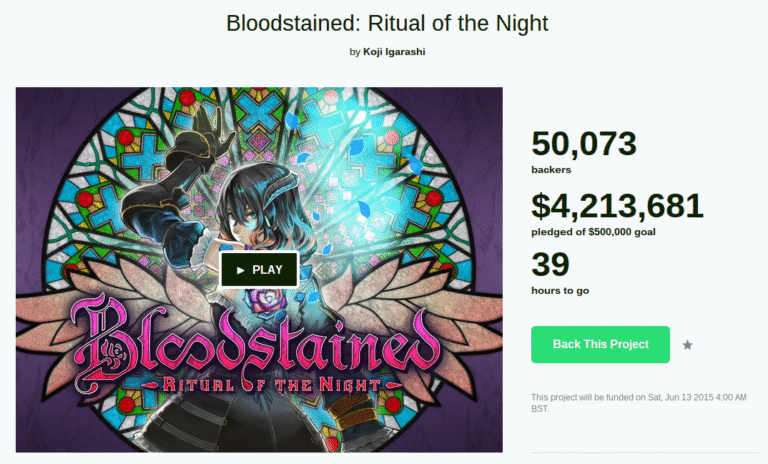Click the 'by' text before the creator's name

click(355, 52)
